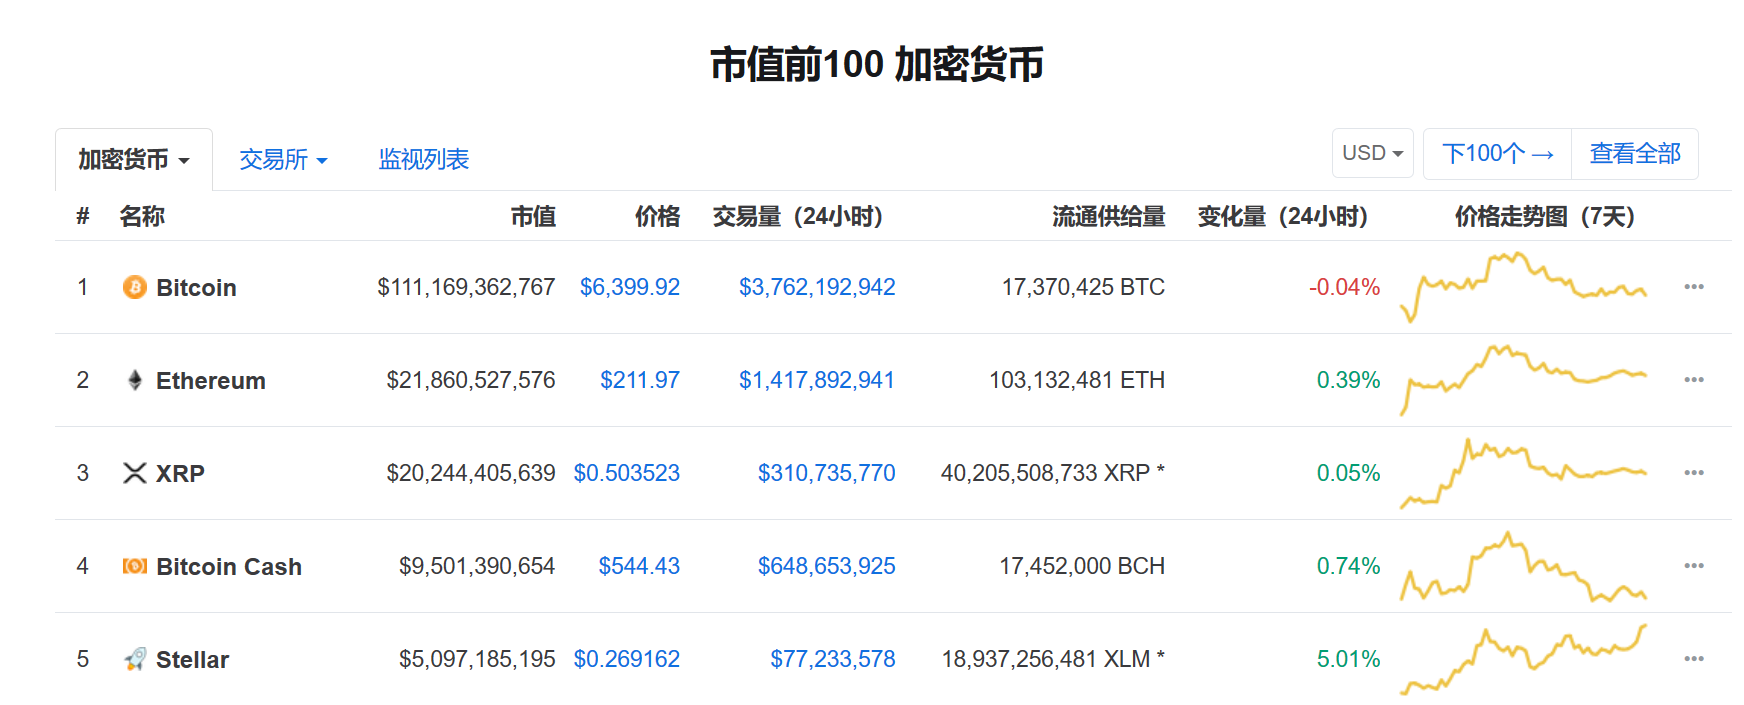Click Bitcoin's supply 17,370,425 BTC
Screen dimensions: 1744x705
click(x=1084, y=287)
